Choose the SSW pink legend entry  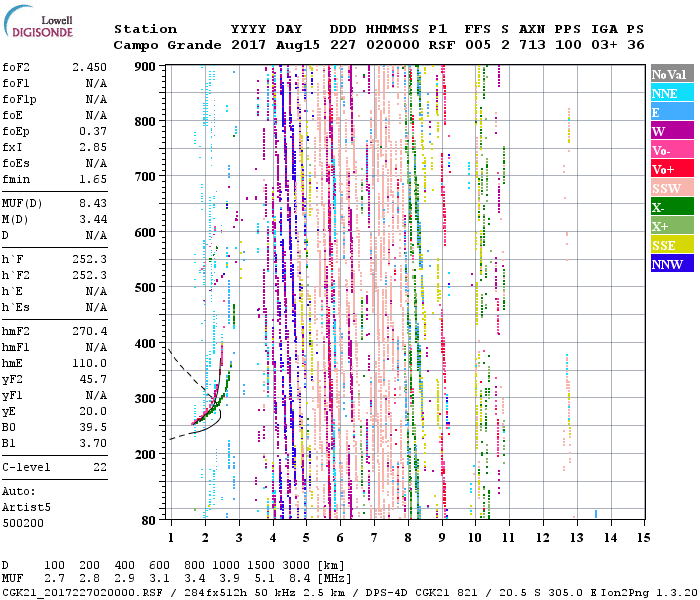[671, 188]
